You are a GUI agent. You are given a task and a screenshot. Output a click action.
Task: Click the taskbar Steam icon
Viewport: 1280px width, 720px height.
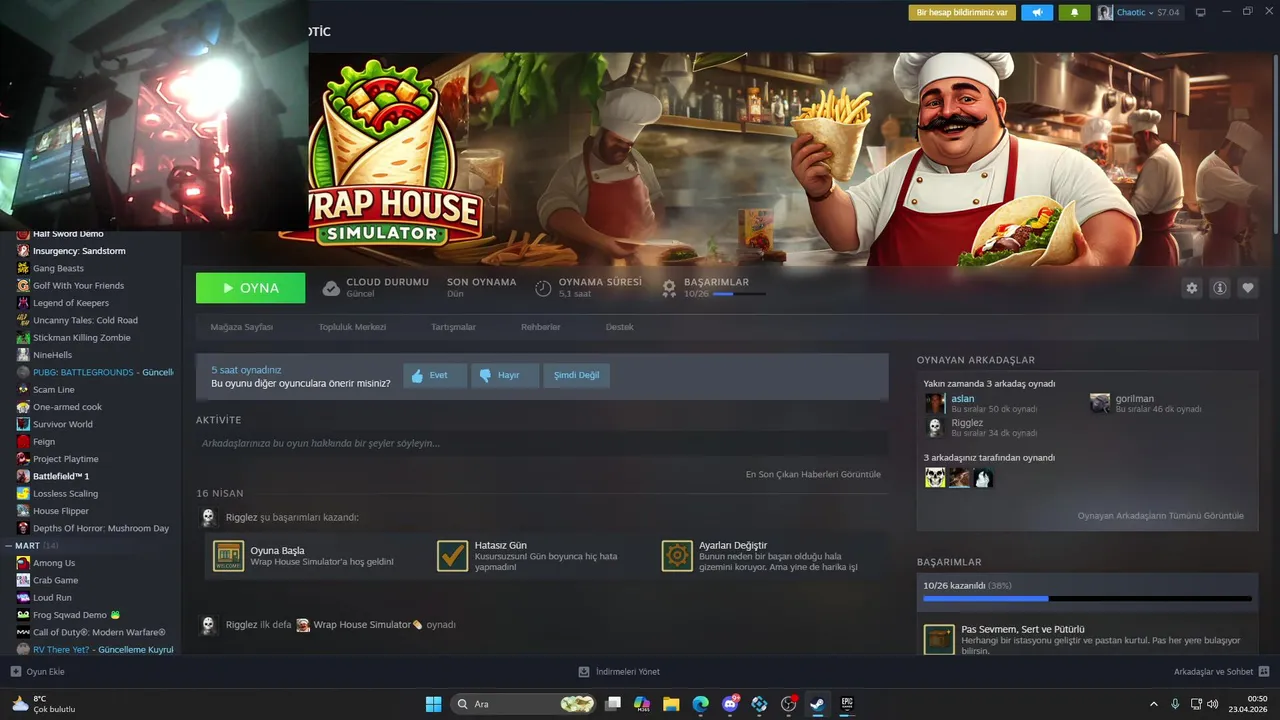click(x=817, y=704)
